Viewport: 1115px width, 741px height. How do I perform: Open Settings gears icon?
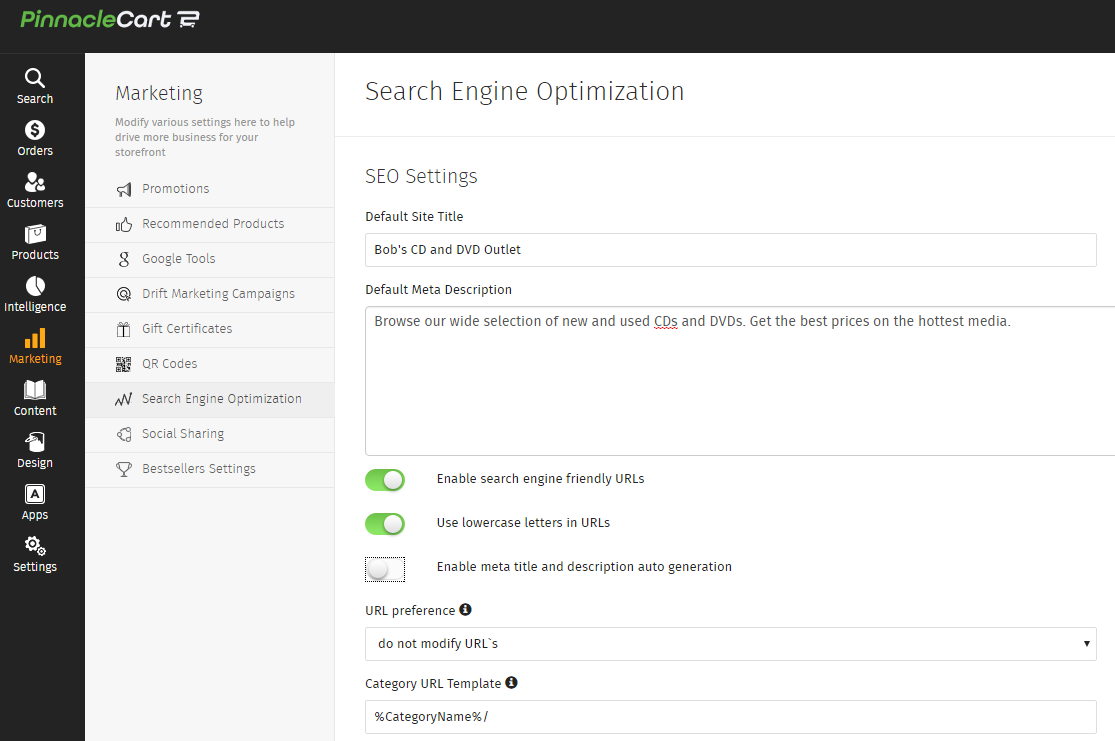(35, 545)
